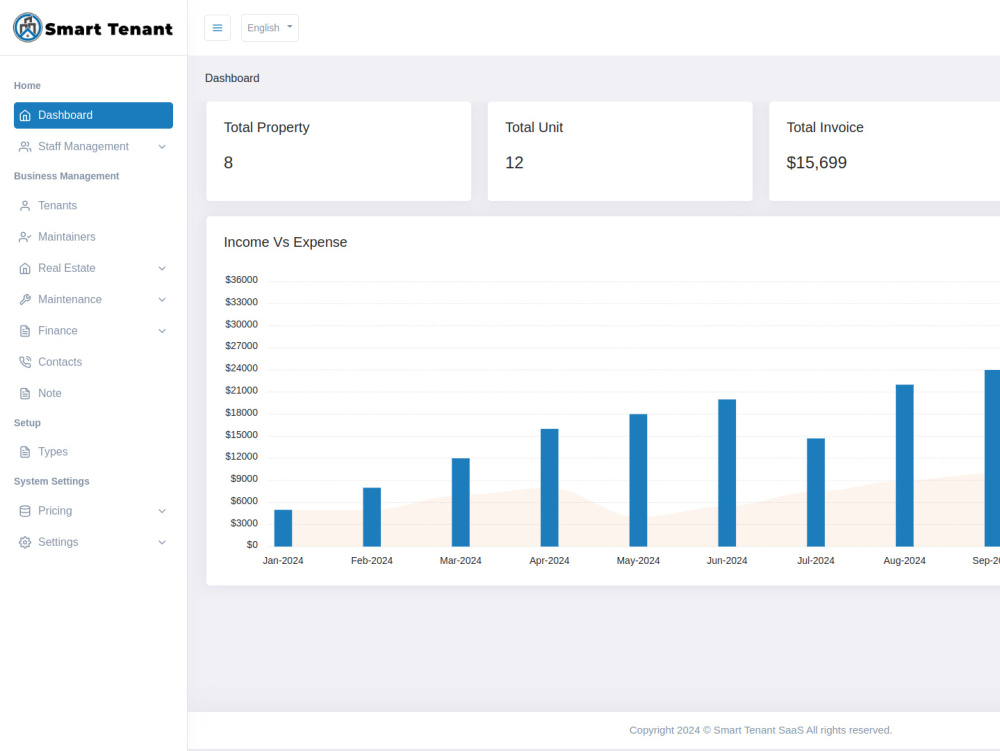
Task: Click the Note file icon
Action: [25, 393]
